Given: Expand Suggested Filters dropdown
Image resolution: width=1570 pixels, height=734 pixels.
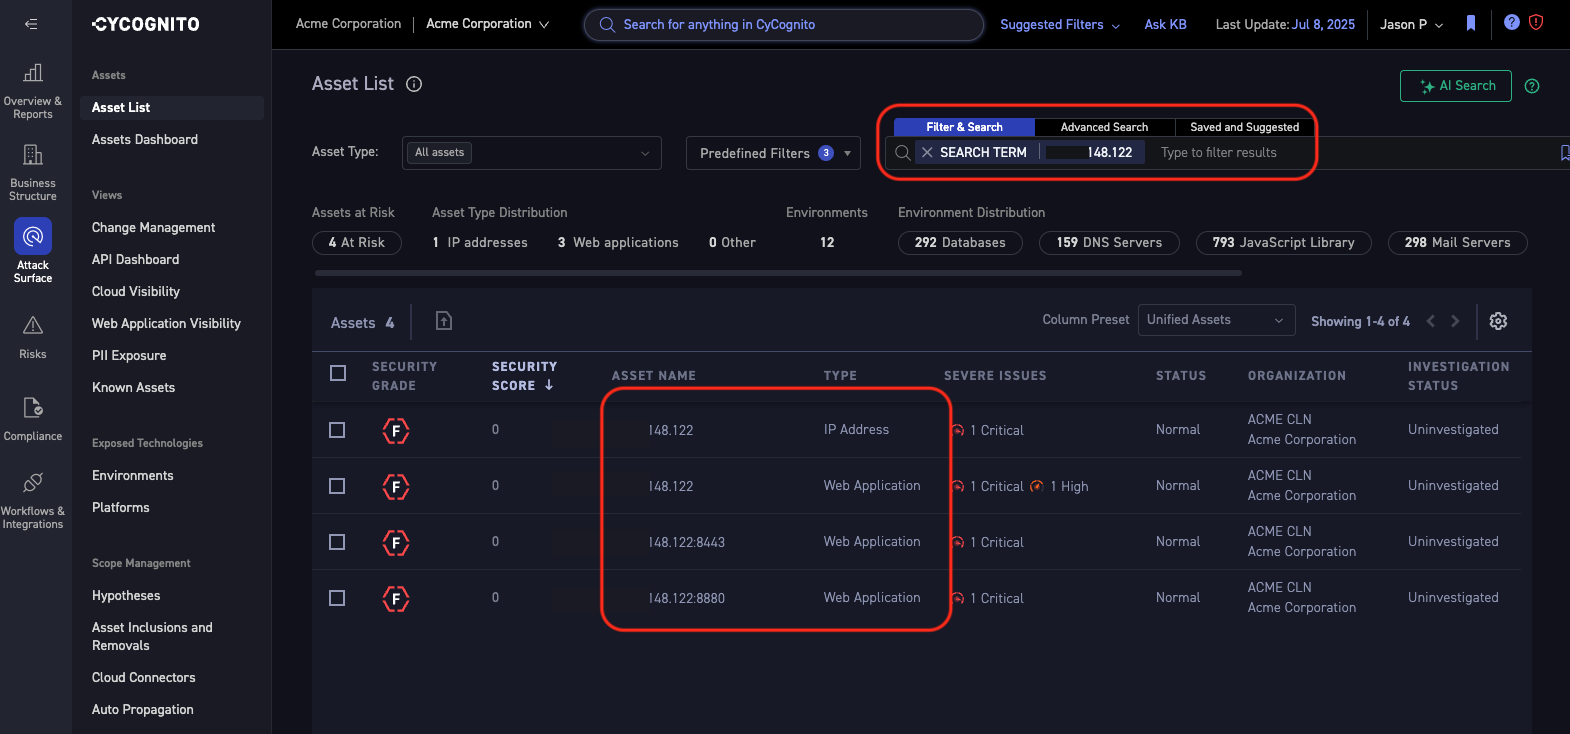Looking at the screenshot, I should (1060, 25).
